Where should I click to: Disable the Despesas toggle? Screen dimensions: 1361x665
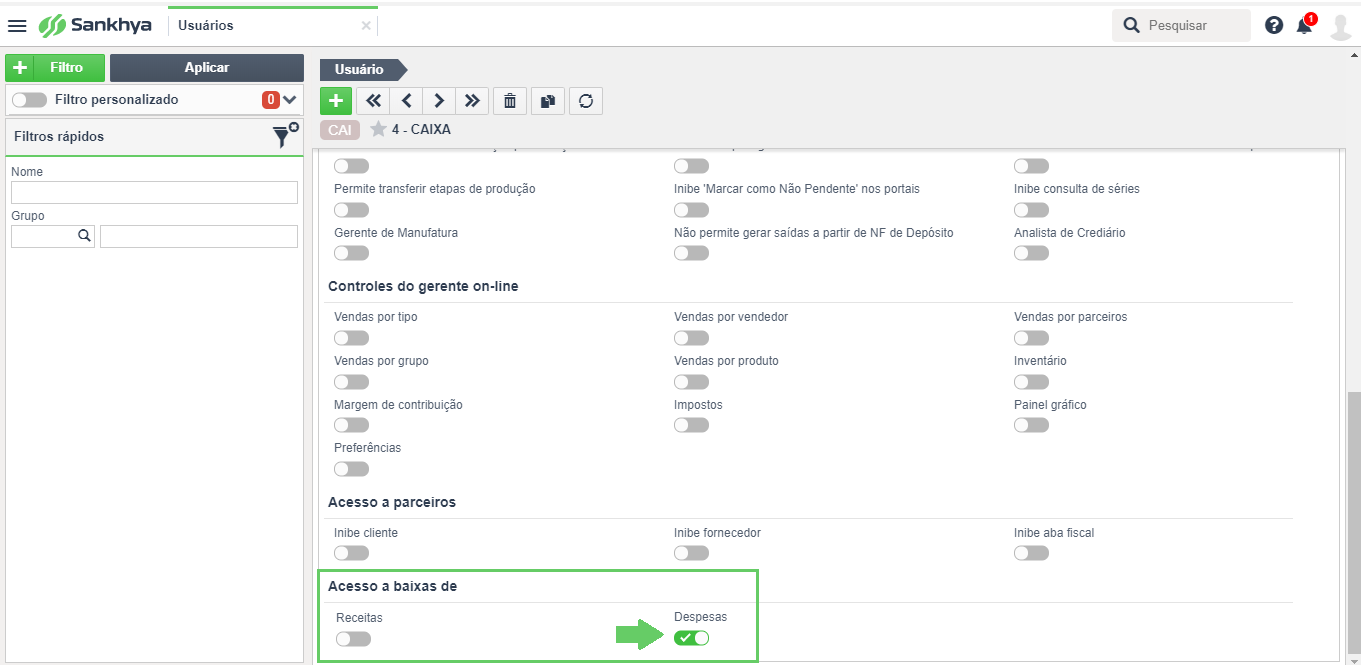(x=691, y=638)
